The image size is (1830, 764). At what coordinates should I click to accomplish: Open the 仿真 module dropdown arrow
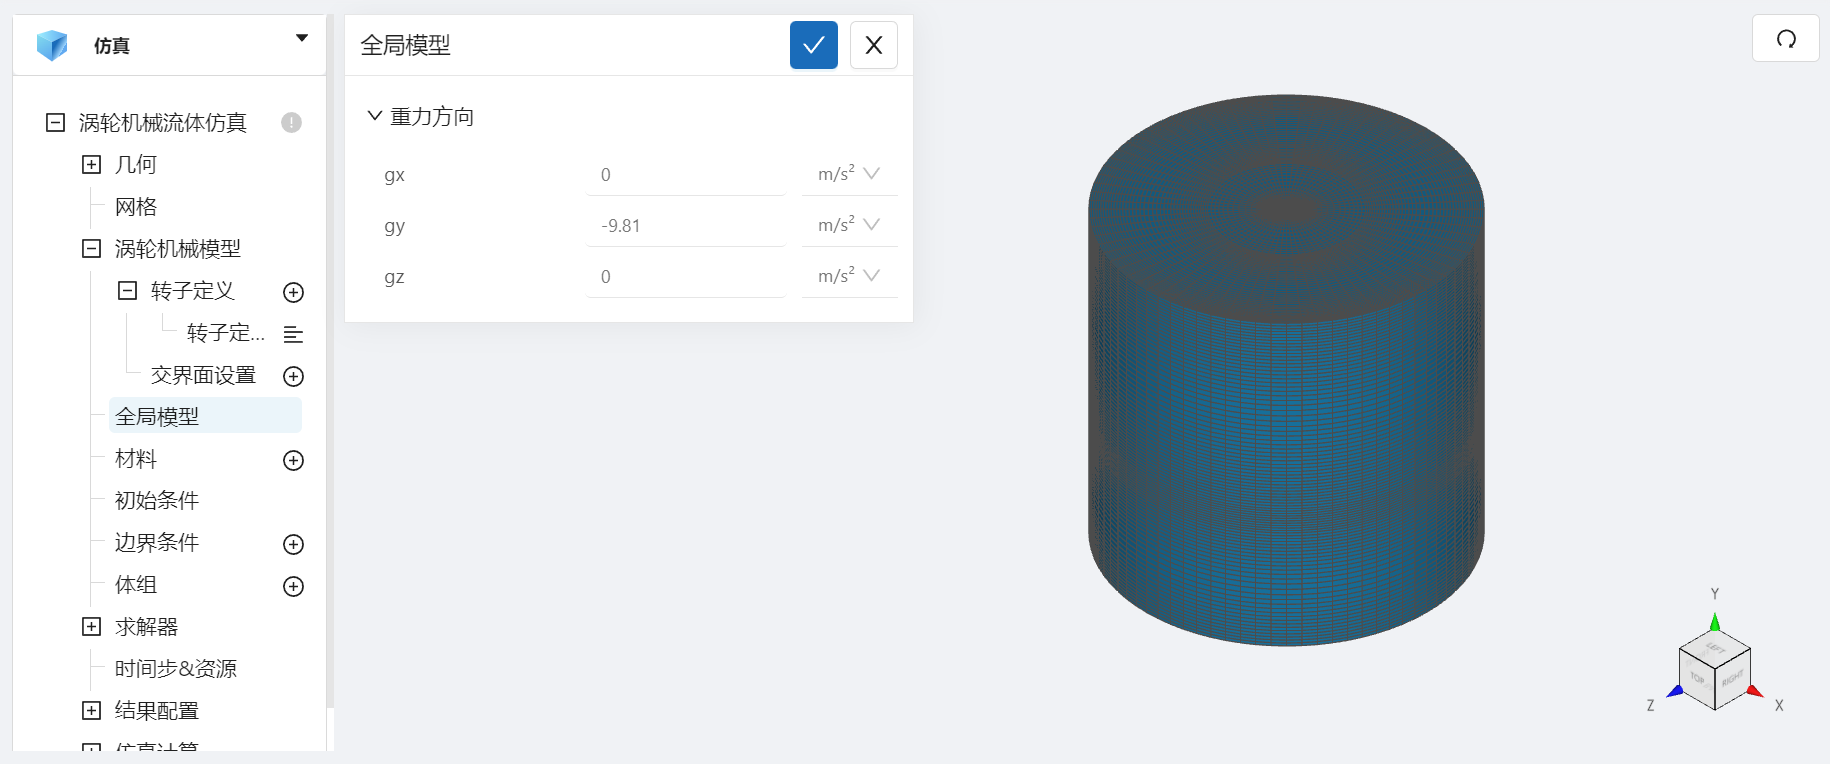tap(301, 39)
